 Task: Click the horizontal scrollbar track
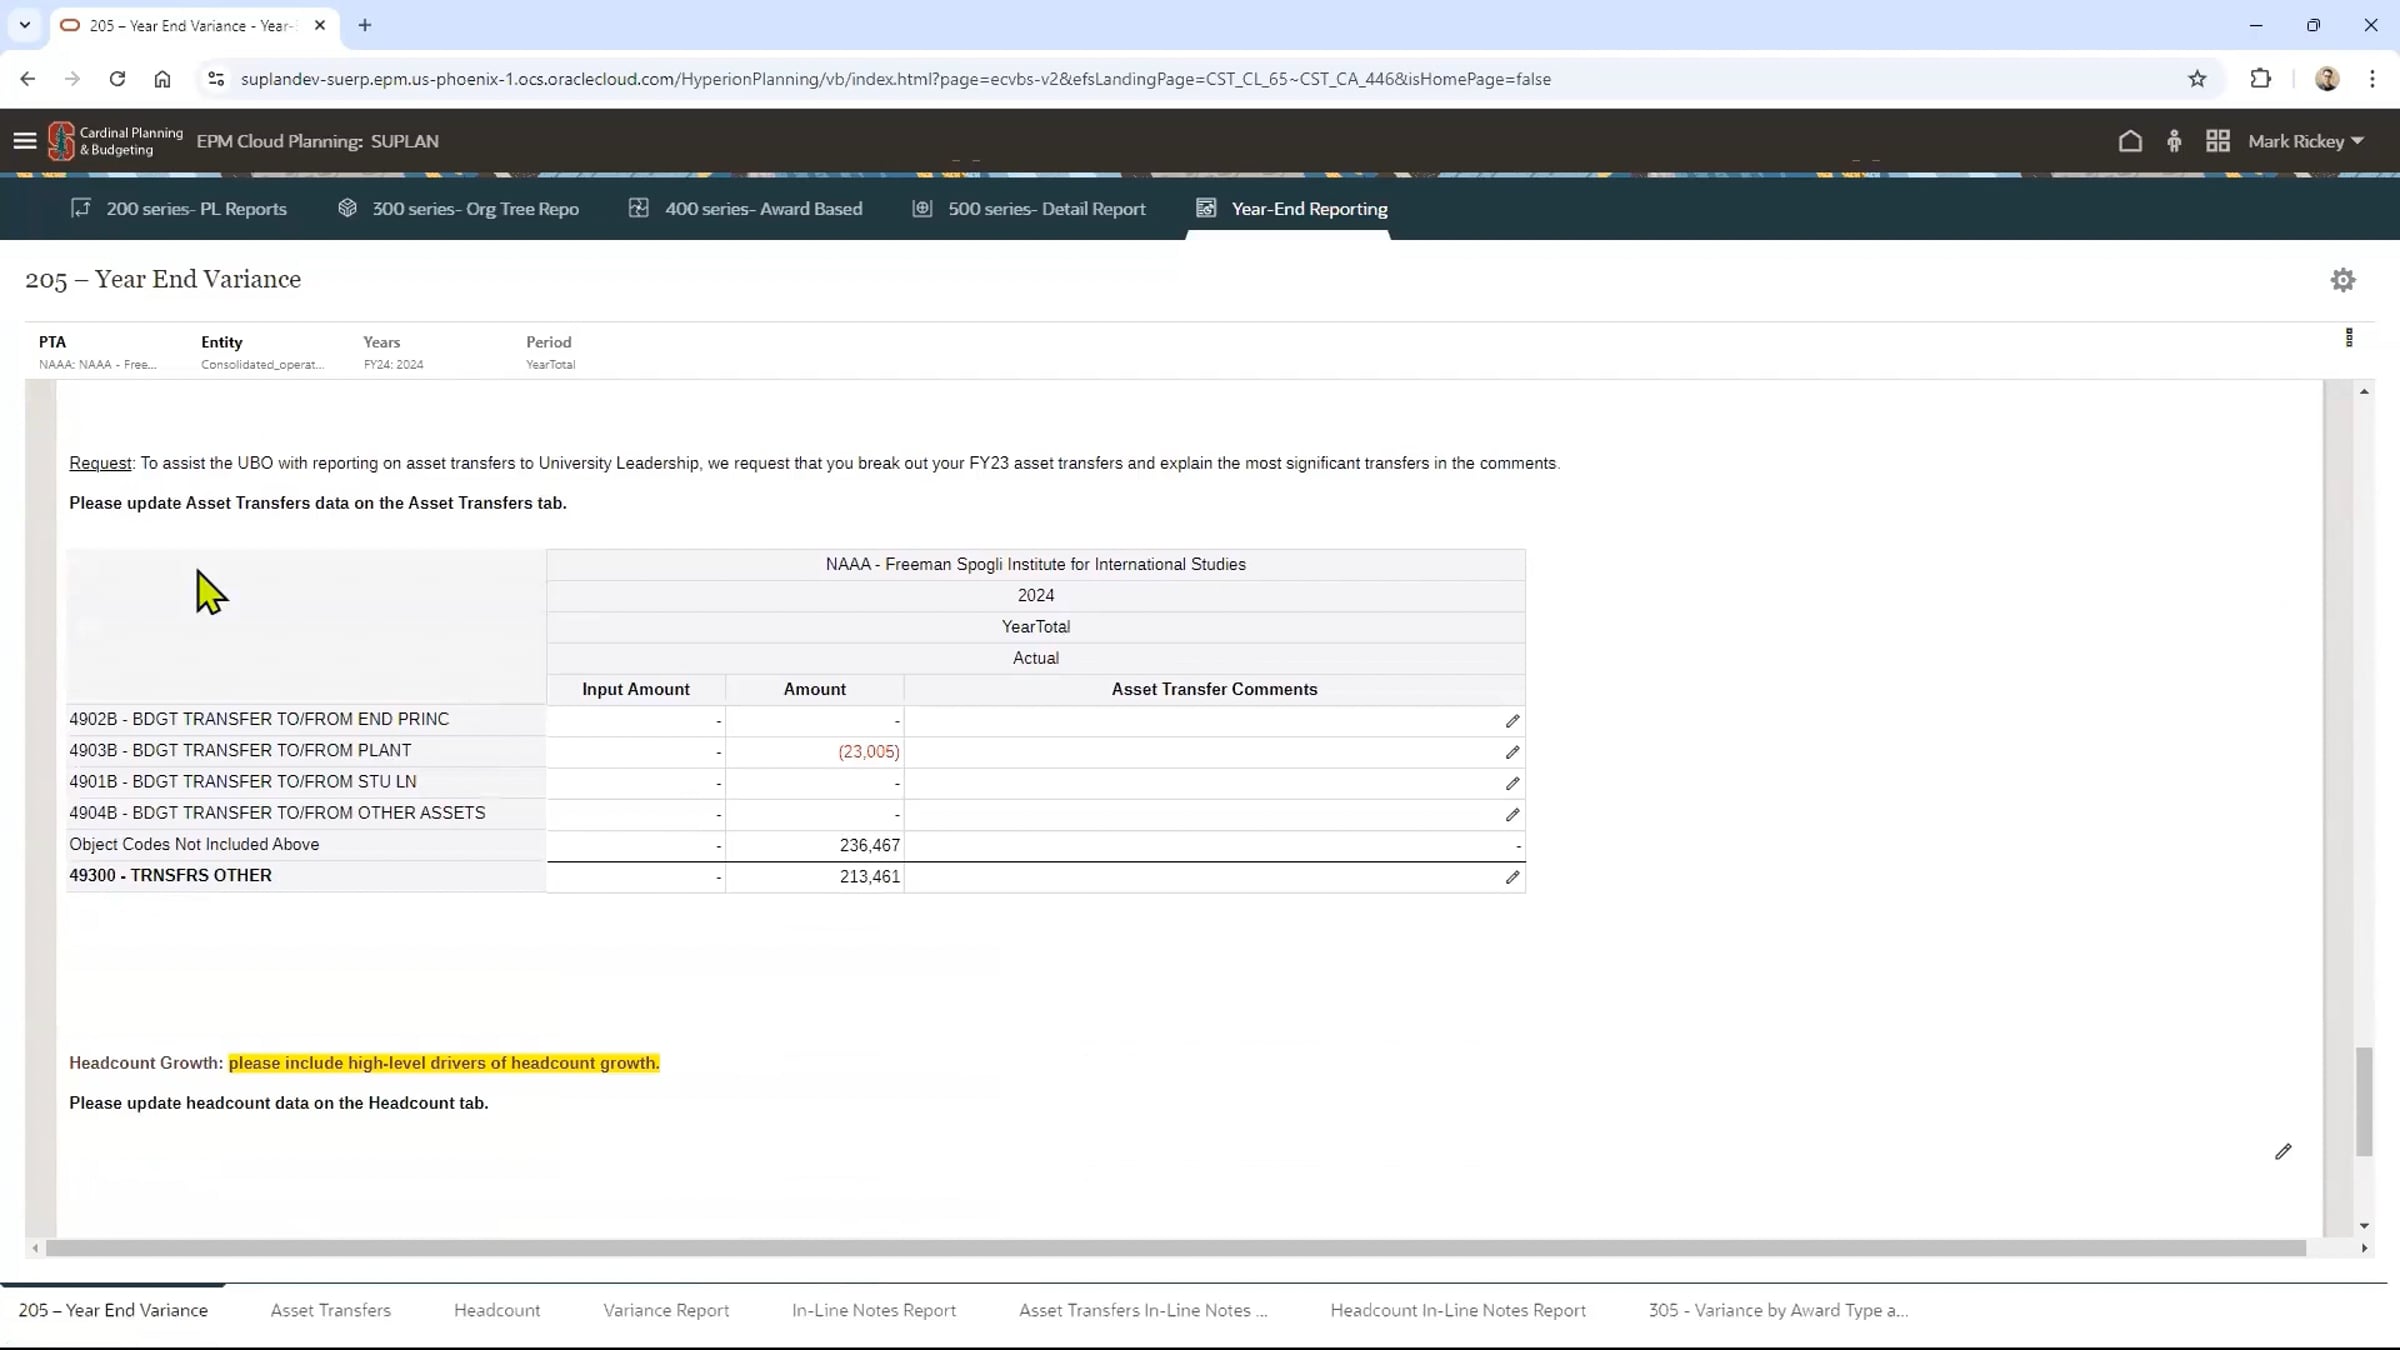[1175, 1248]
